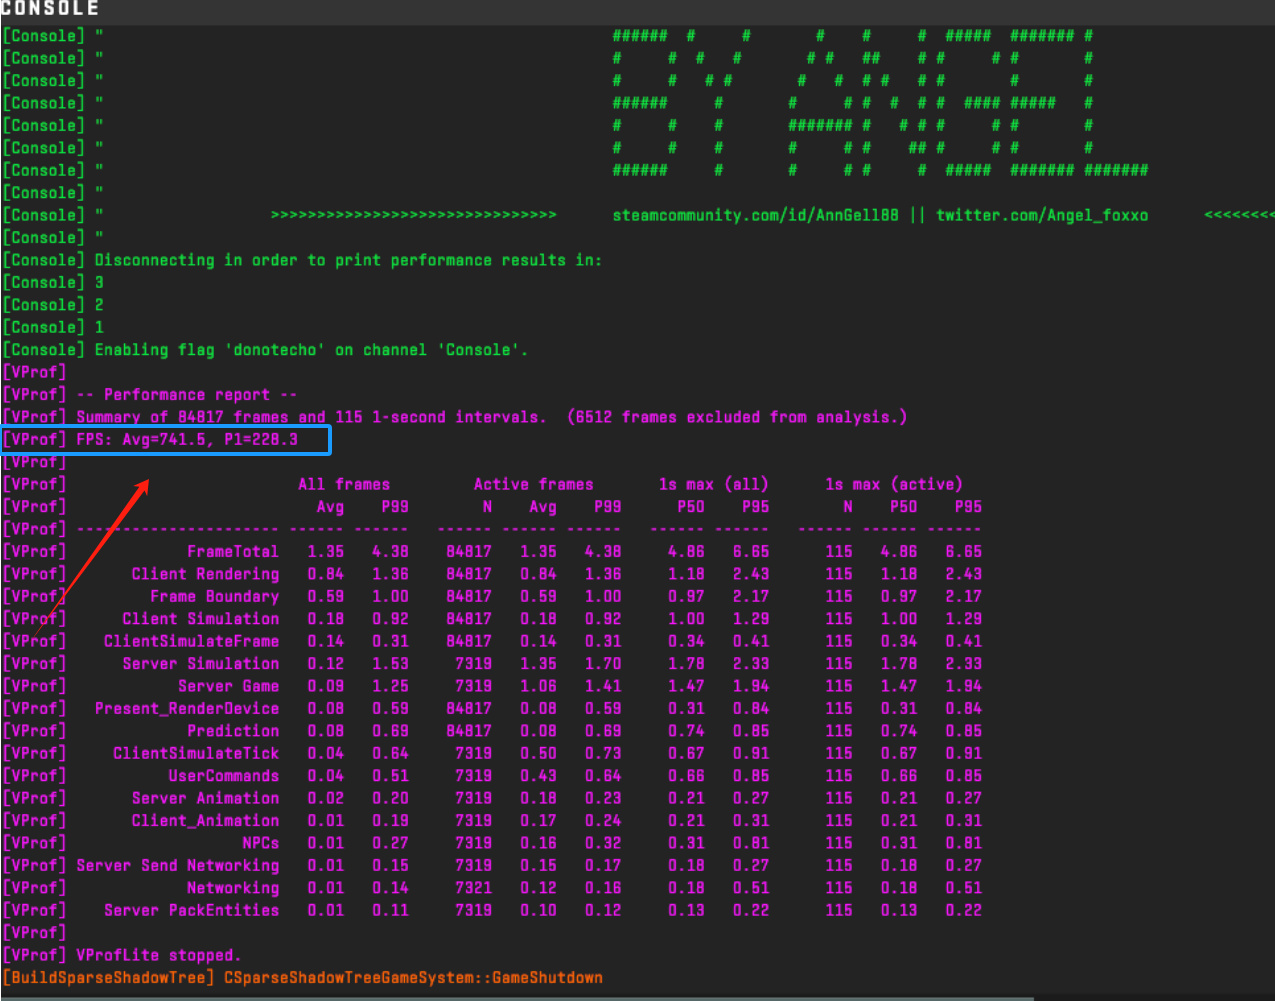1275x1001 pixels.
Task: Click the countdown line showing 2
Action: 54,305
